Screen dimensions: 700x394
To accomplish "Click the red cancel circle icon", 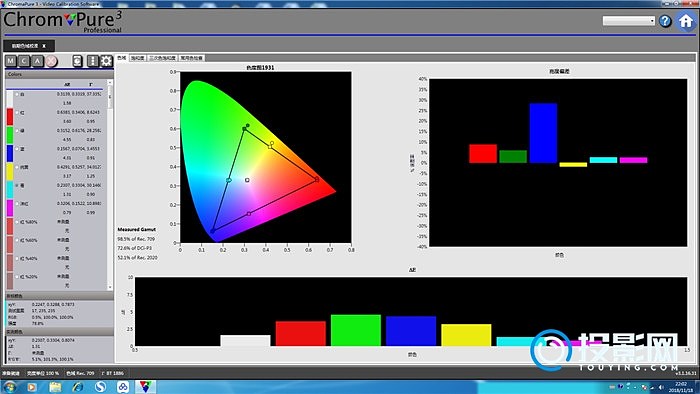I will pyautogui.click(x=51, y=61).
